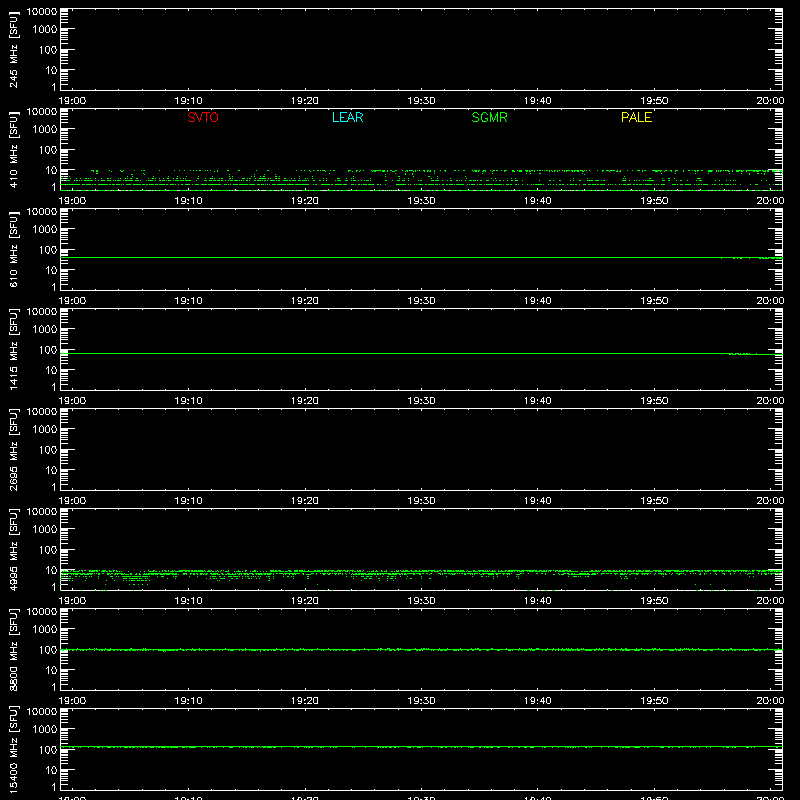Screen dimensions: 800x800
Task: Click 20:00 time label below 4995 MHz panel
Action: 770,601
